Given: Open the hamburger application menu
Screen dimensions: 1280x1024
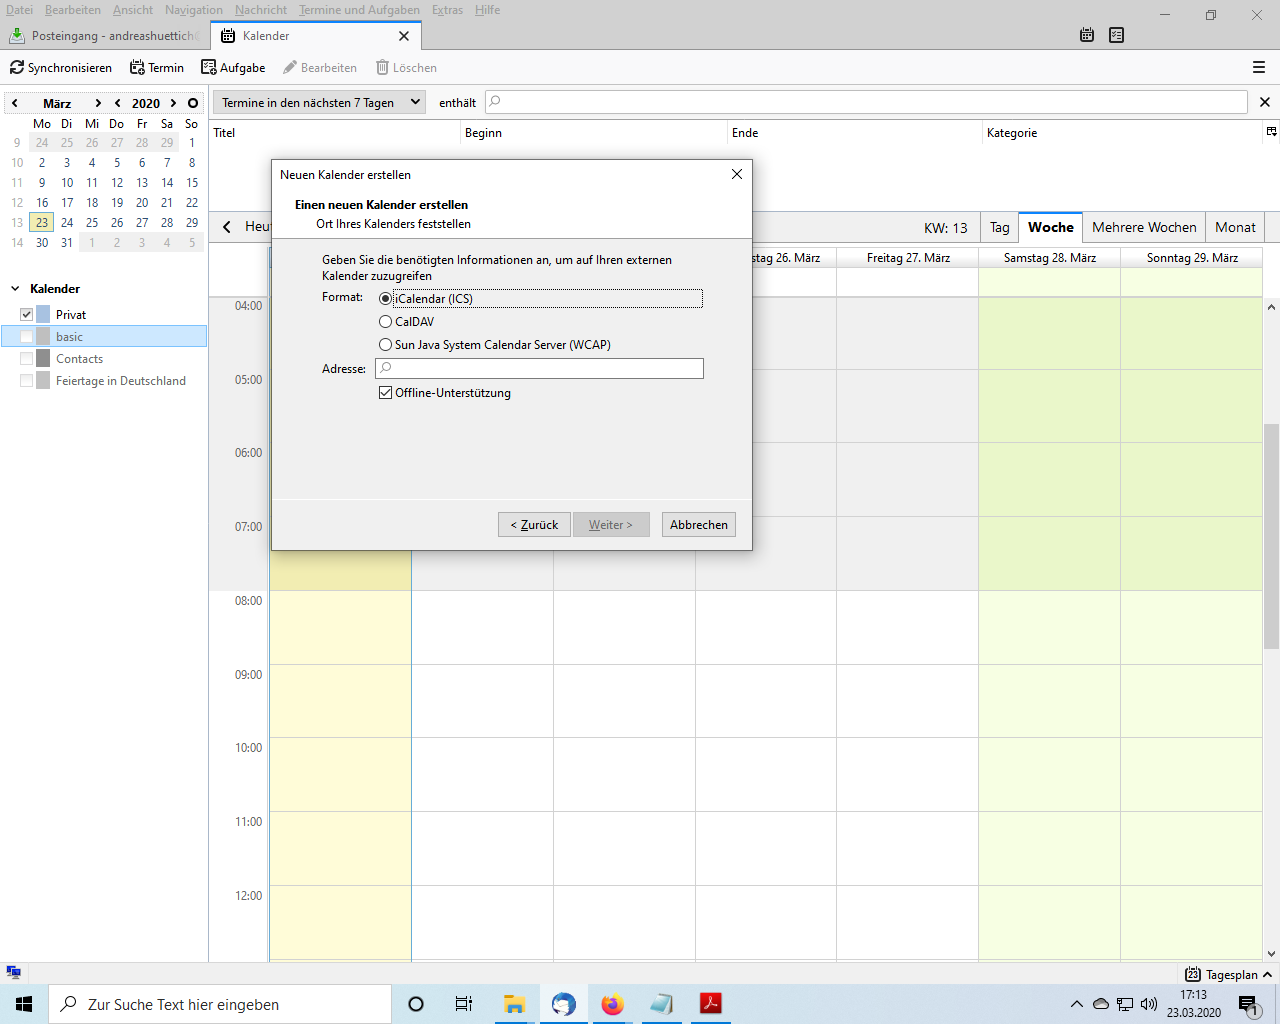Looking at the screenshot, I should point(1259,68).
